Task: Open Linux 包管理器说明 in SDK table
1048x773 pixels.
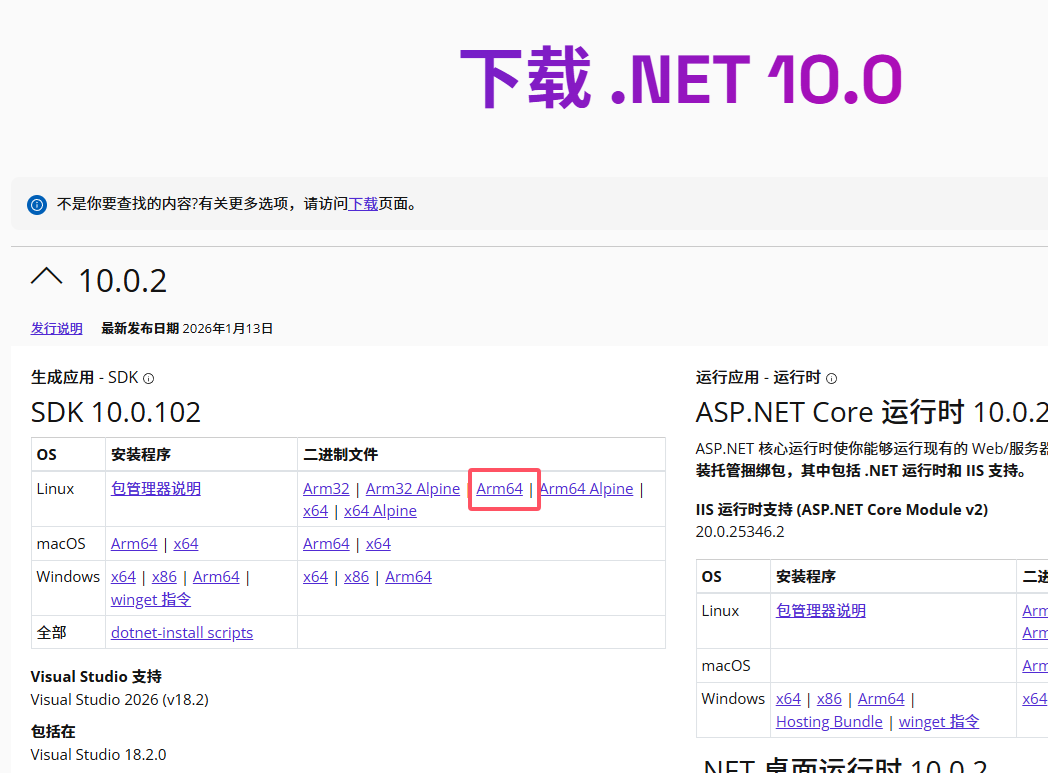Action: point(156,488)
